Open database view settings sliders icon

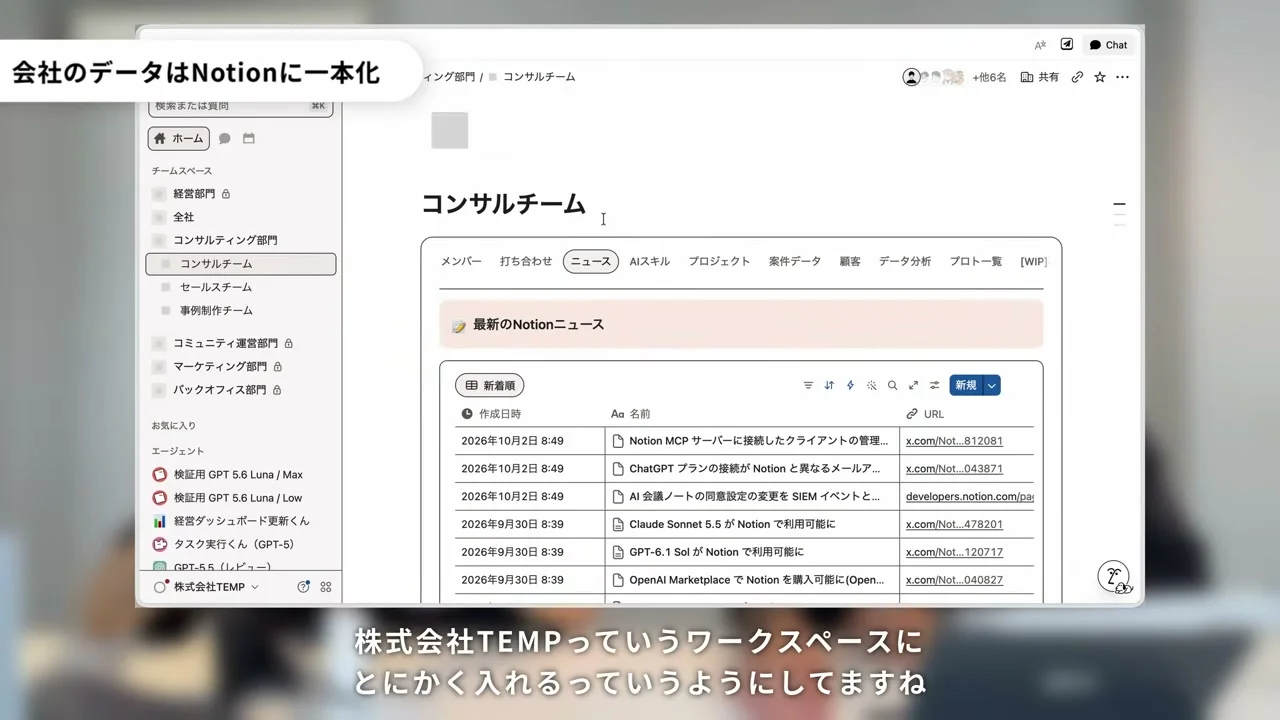934,385
